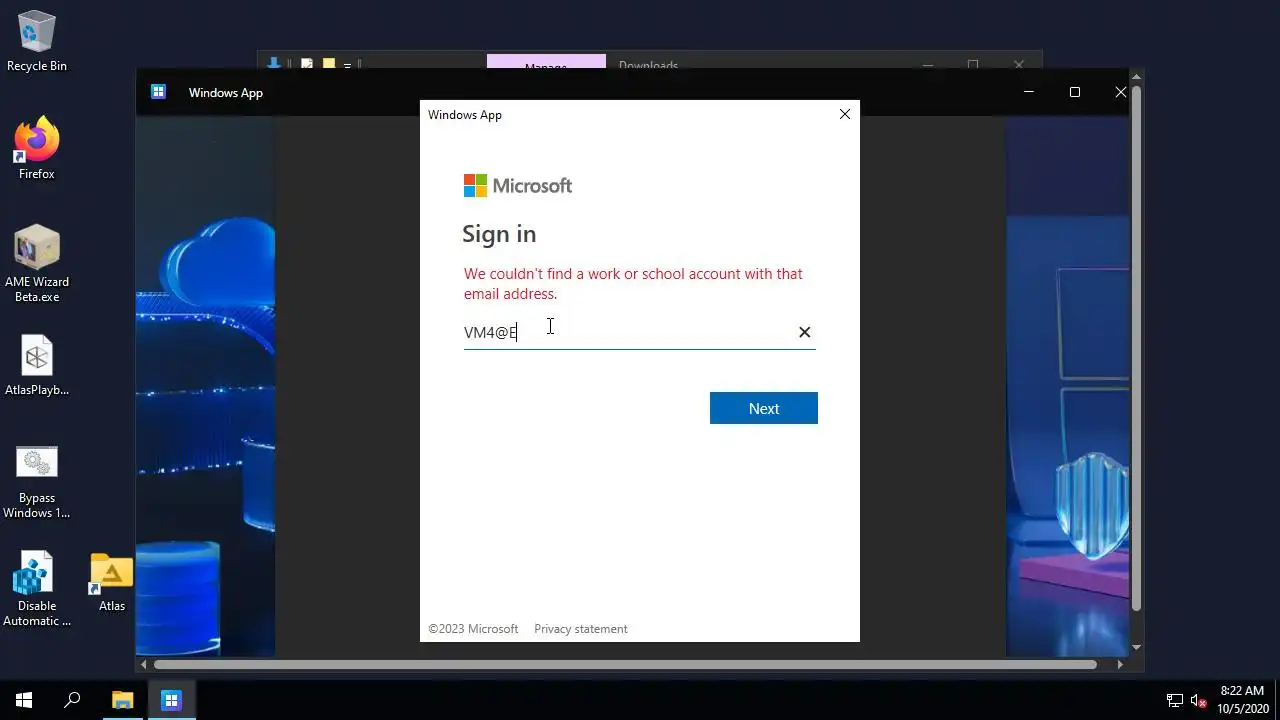1280x720 pixels.
Task: Select the Firefox desktop shortcut
Action: [37, 147]
